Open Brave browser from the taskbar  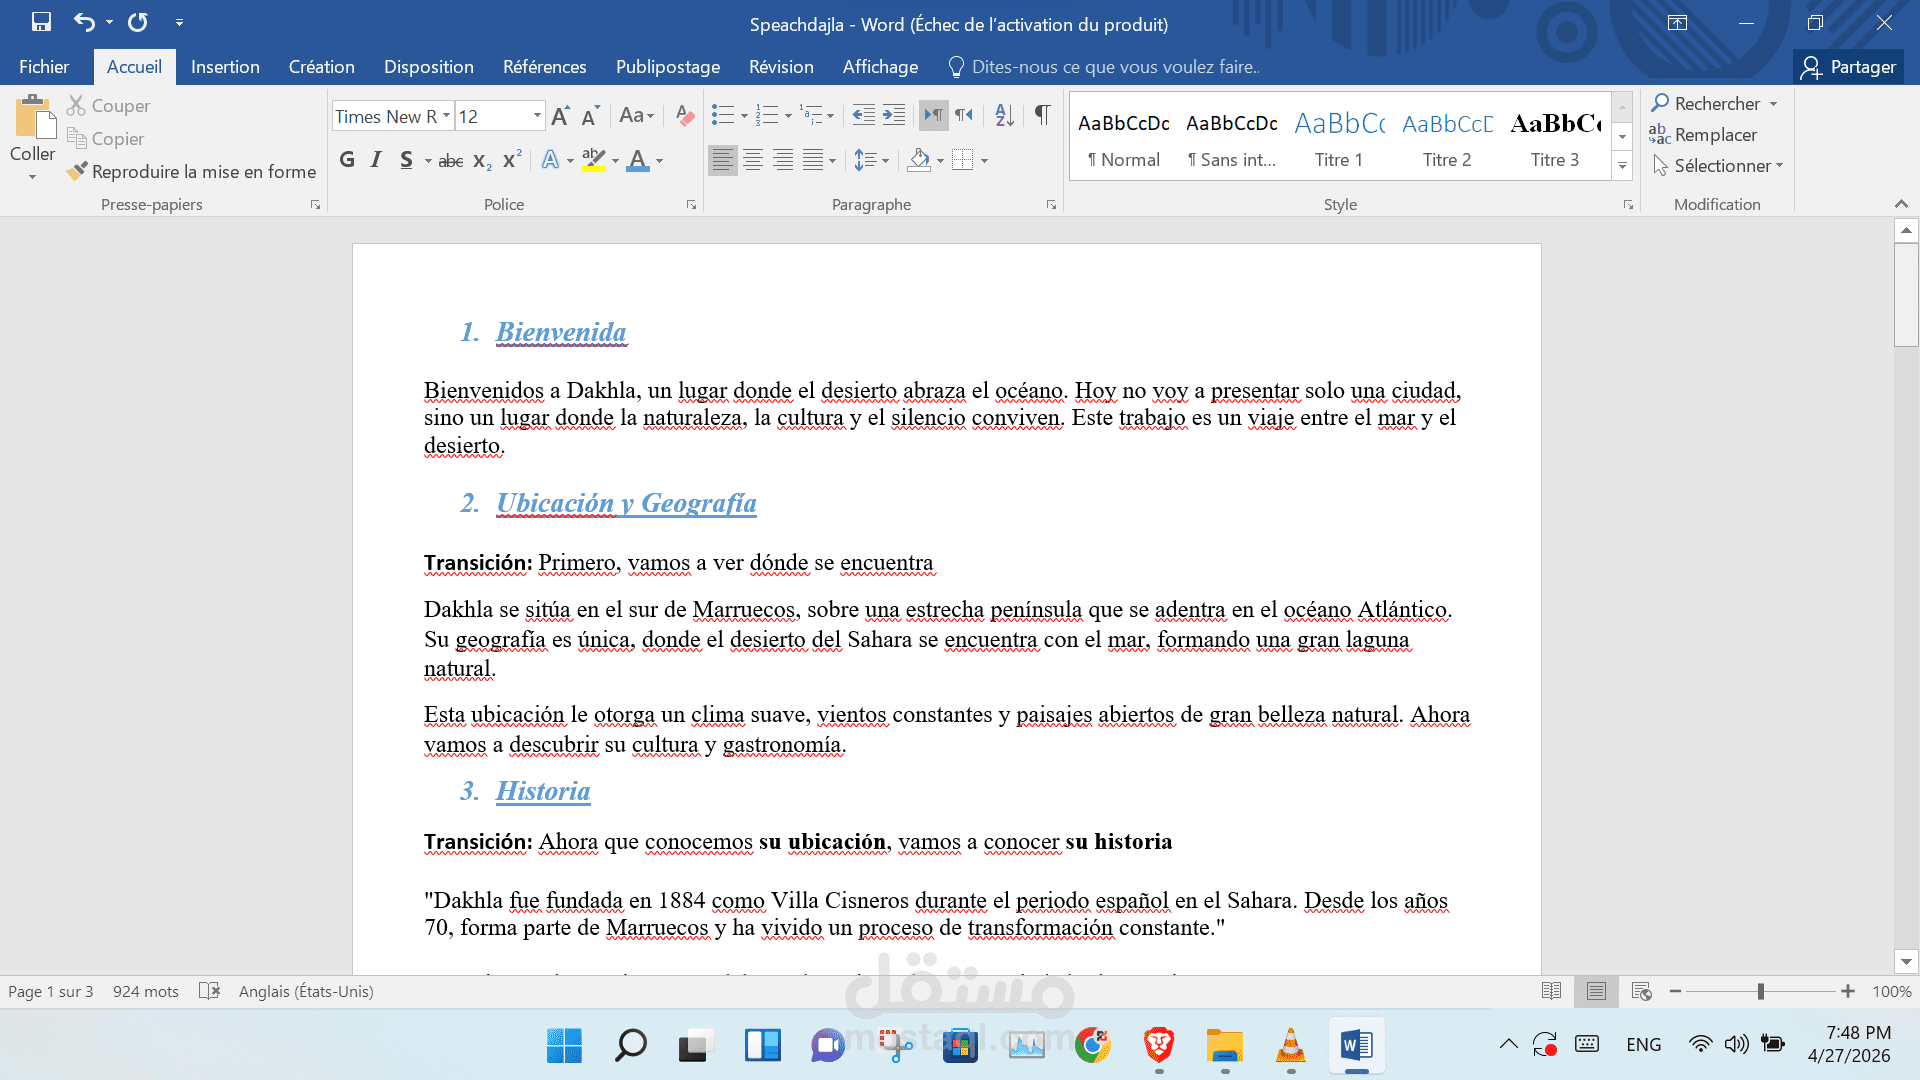click(x=1159, y=1046)
